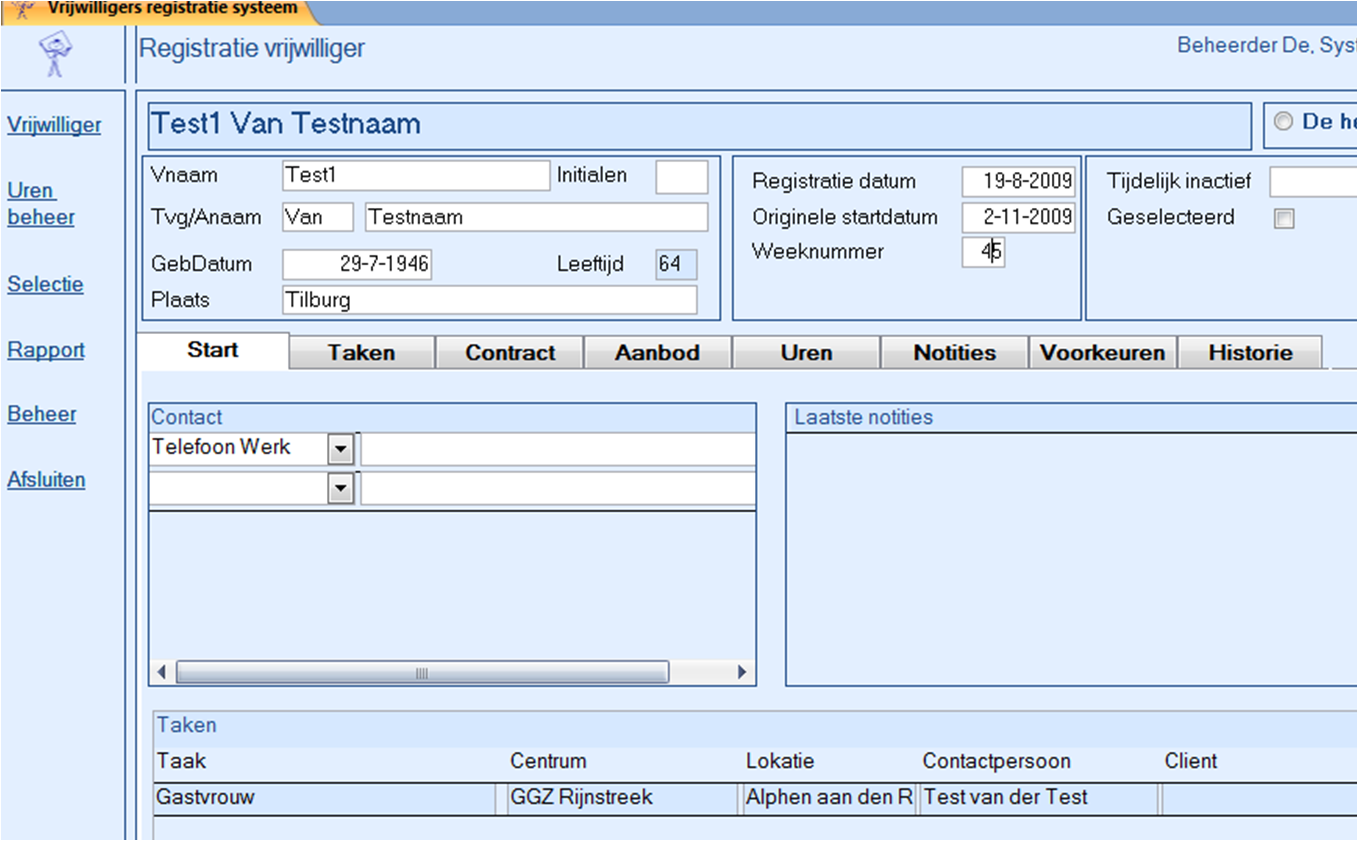Click the Laatste notities panel header

click(x=1071, y=417)
